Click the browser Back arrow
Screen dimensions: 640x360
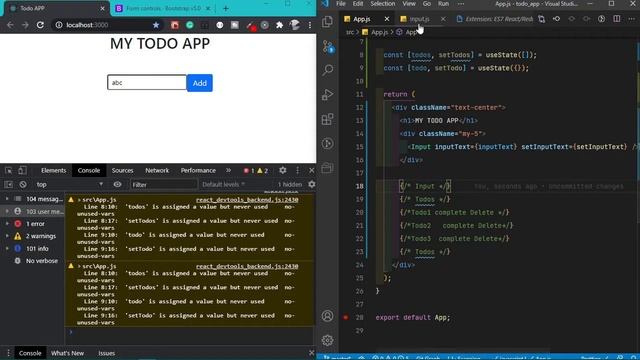coord(10,25)
